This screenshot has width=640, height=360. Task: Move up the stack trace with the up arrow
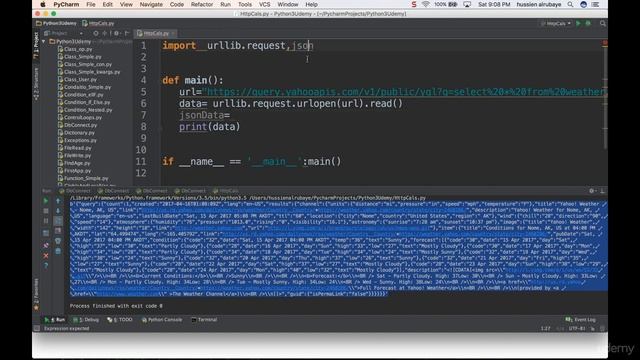tap(58, 201)
